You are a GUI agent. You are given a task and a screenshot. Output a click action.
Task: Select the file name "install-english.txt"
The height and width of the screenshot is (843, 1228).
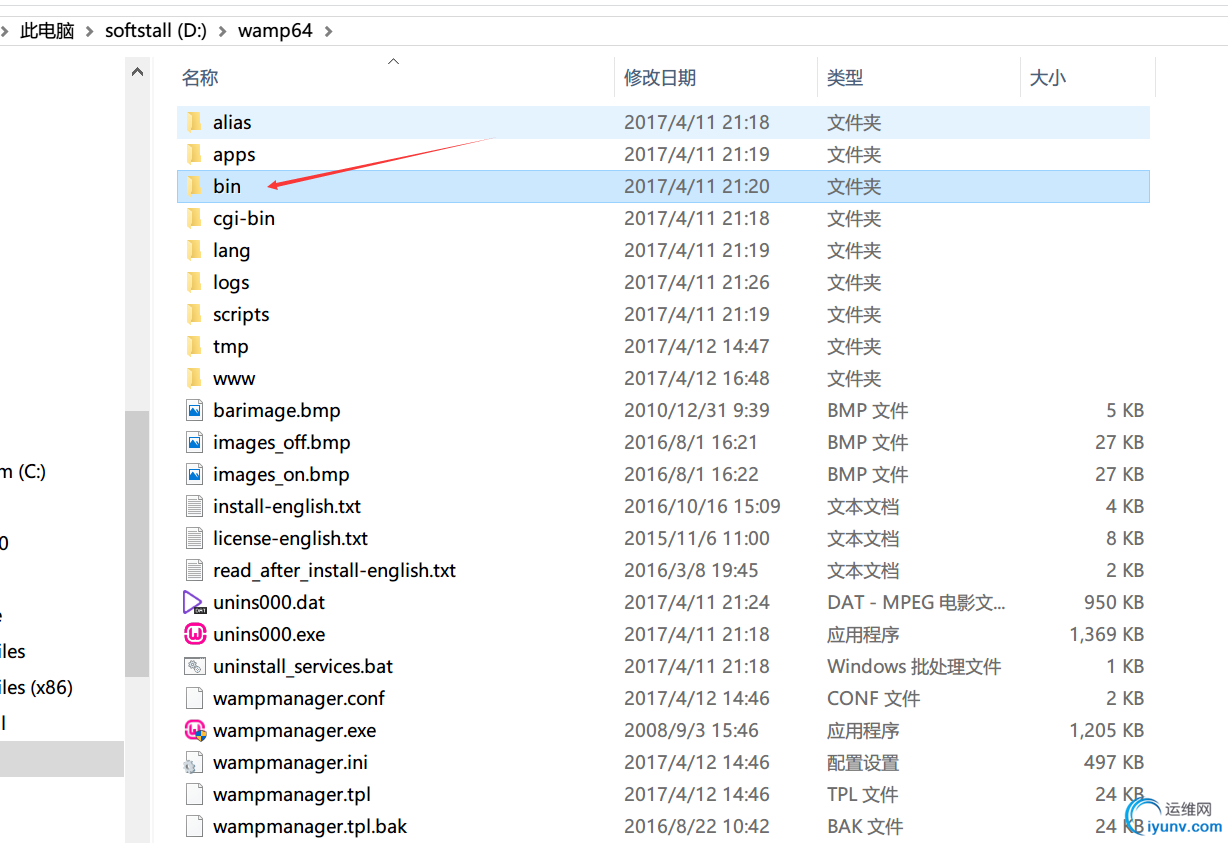pos(287,506)
